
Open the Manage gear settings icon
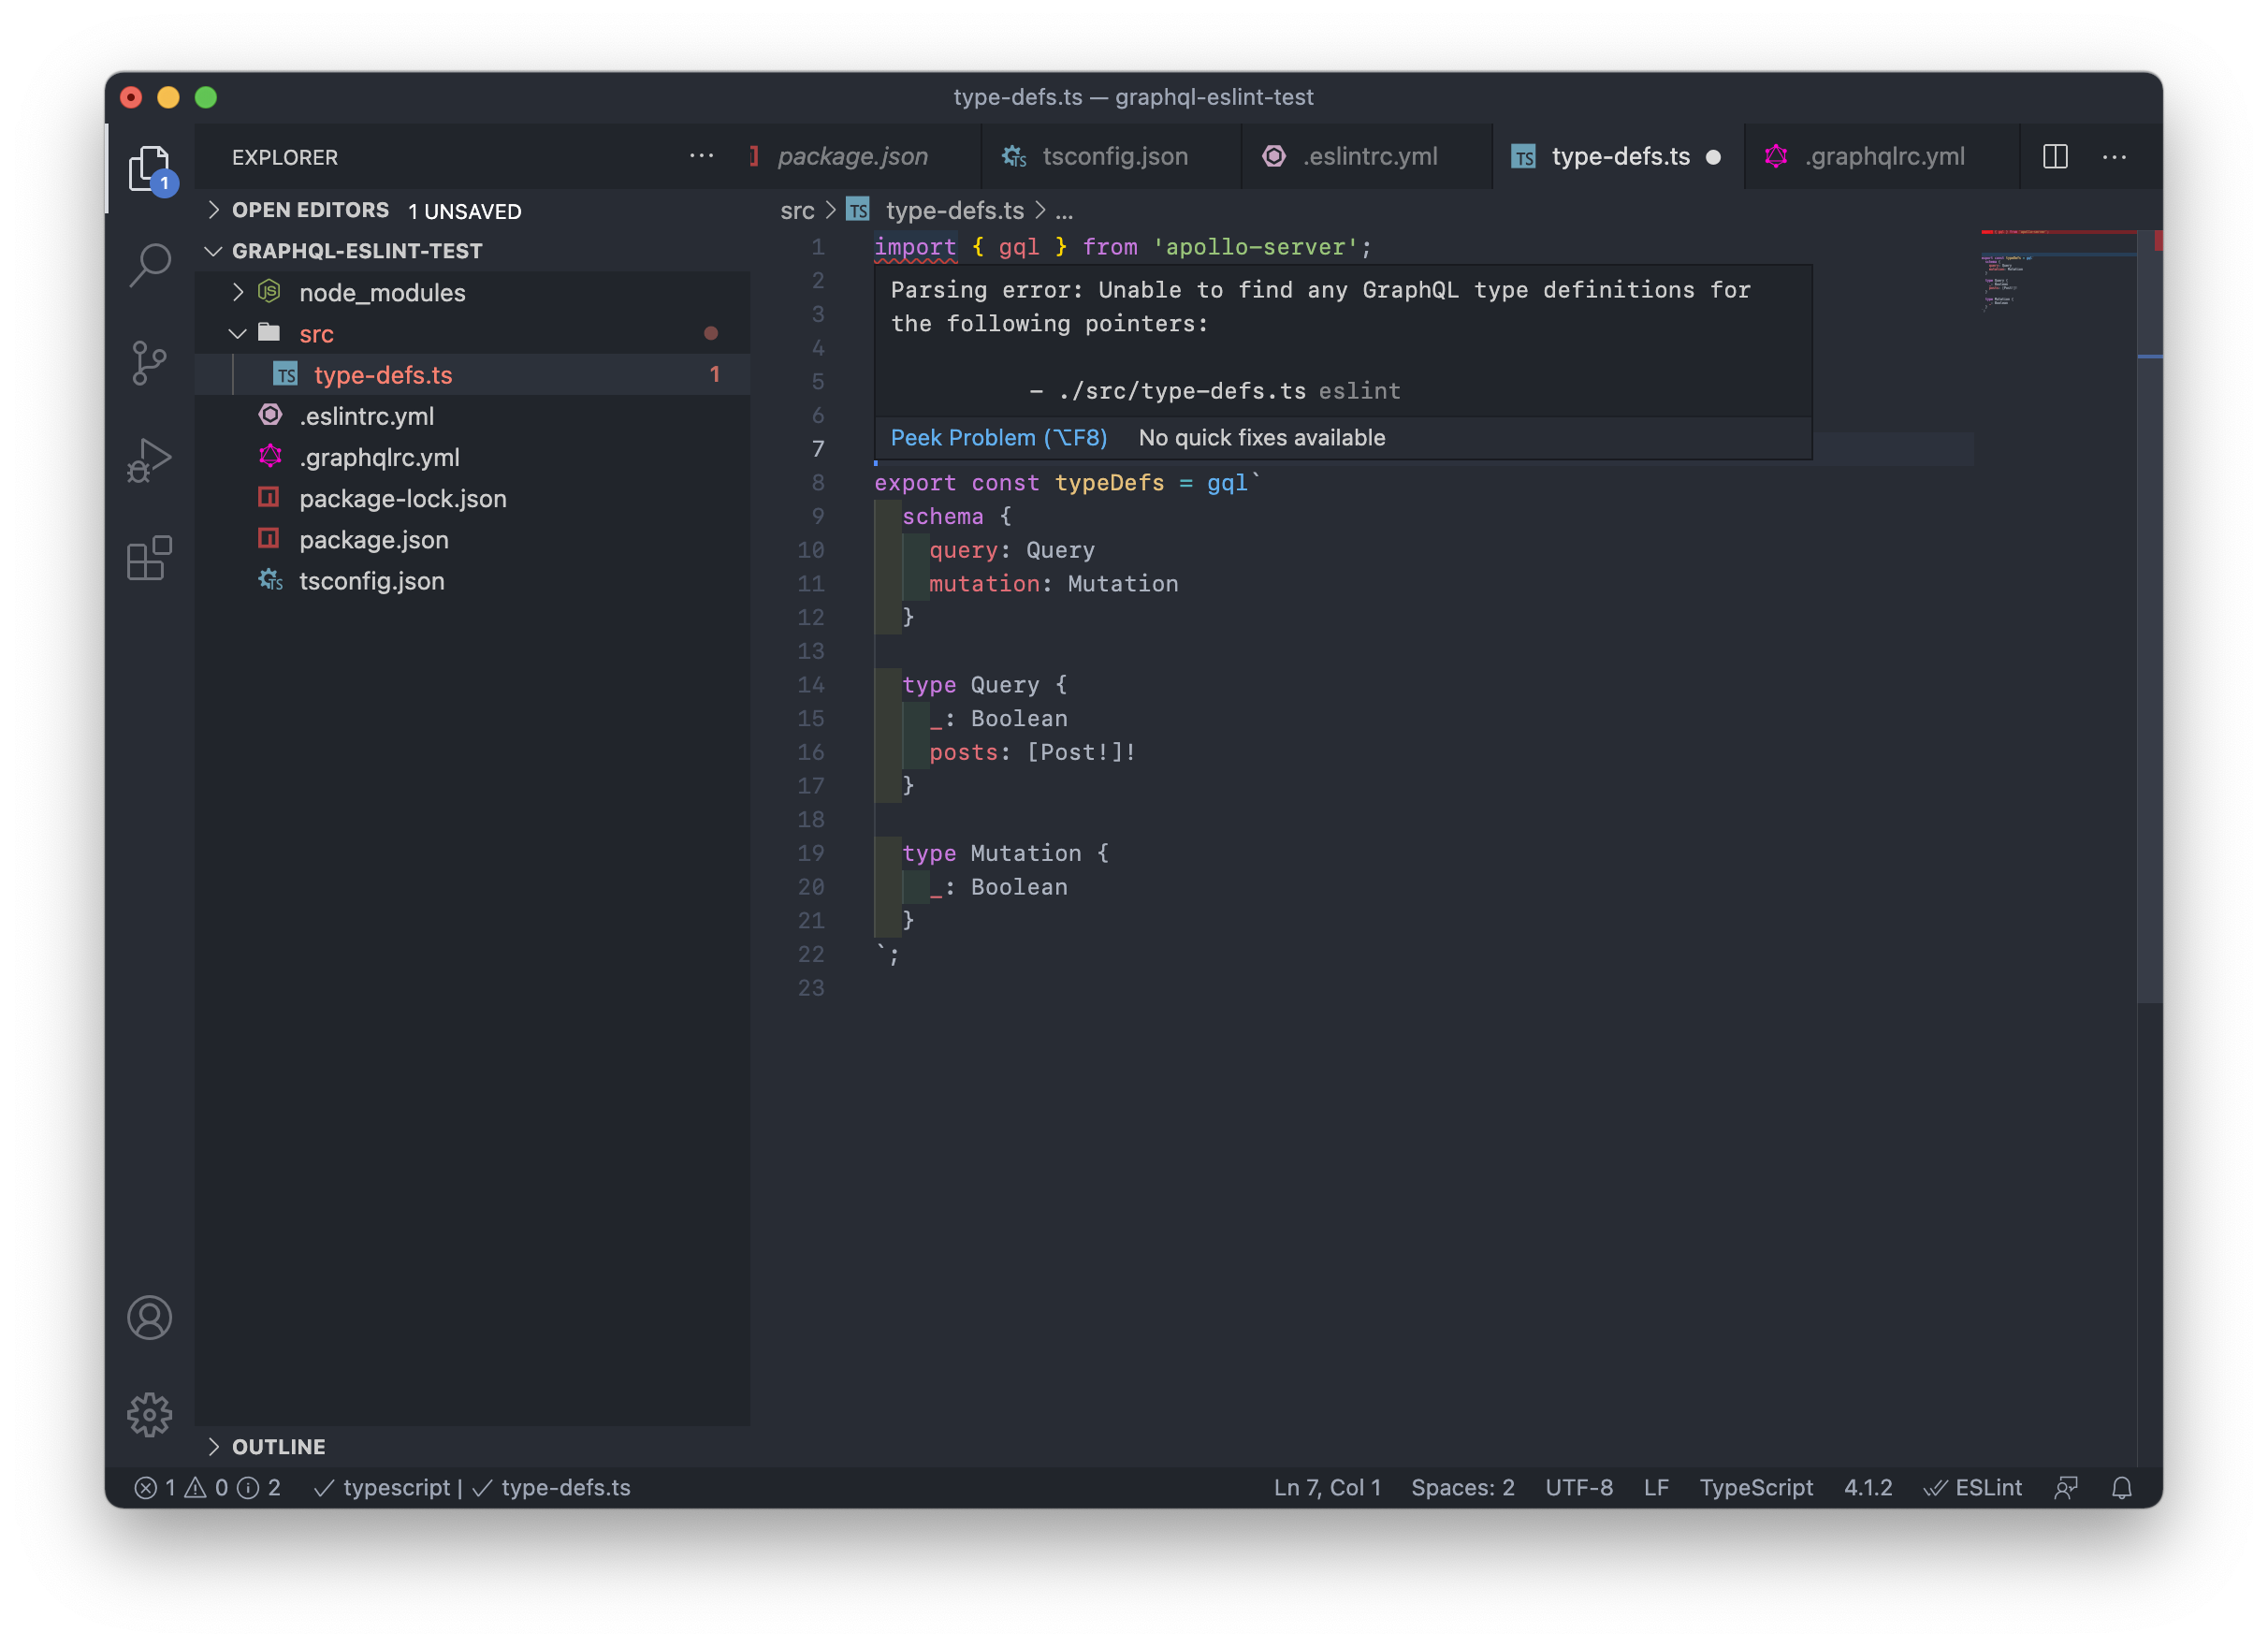(x=150, y=1414)
